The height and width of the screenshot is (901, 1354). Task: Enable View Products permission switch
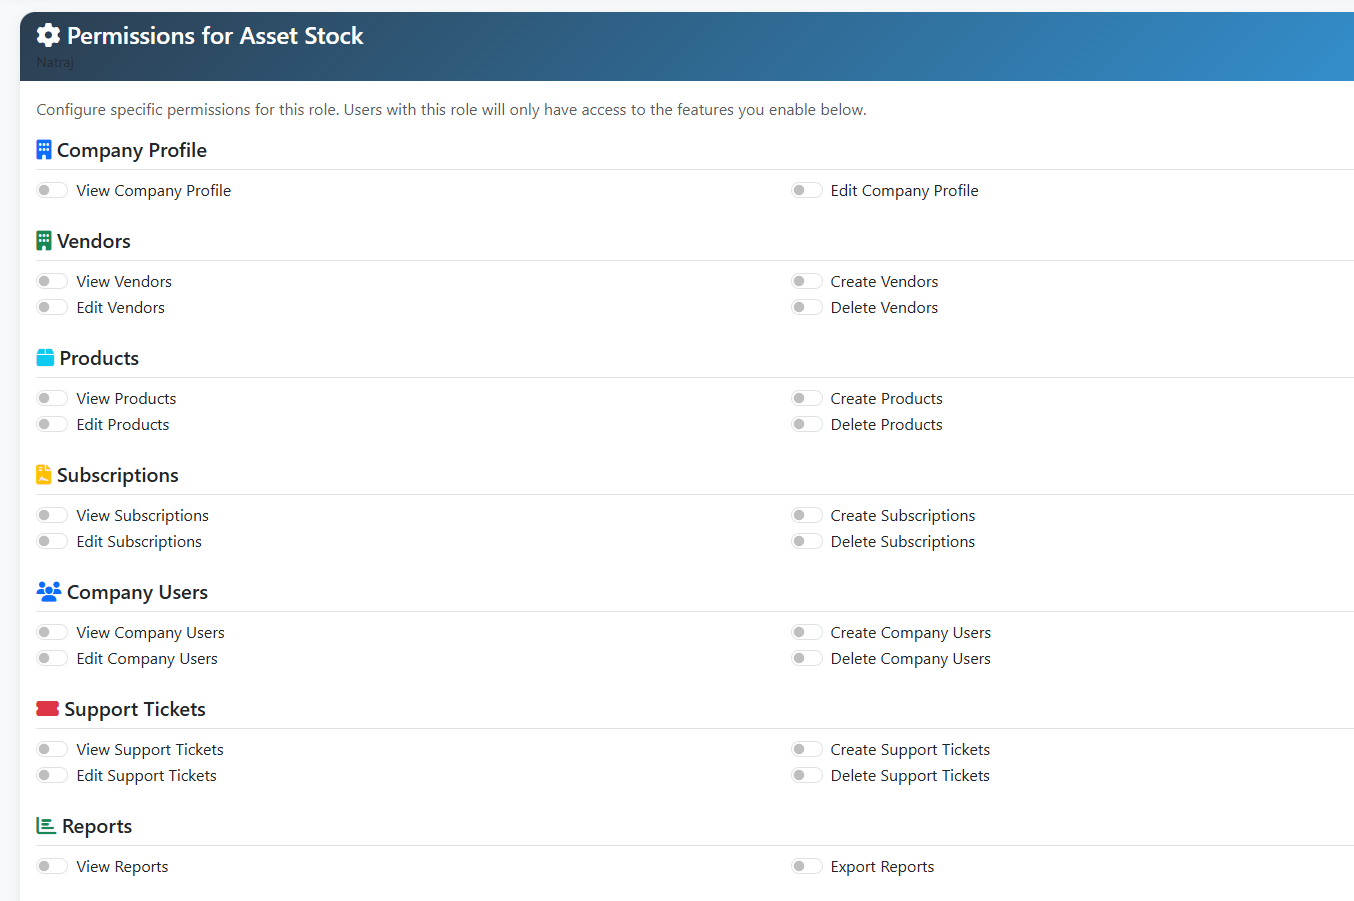pos(52,398)
